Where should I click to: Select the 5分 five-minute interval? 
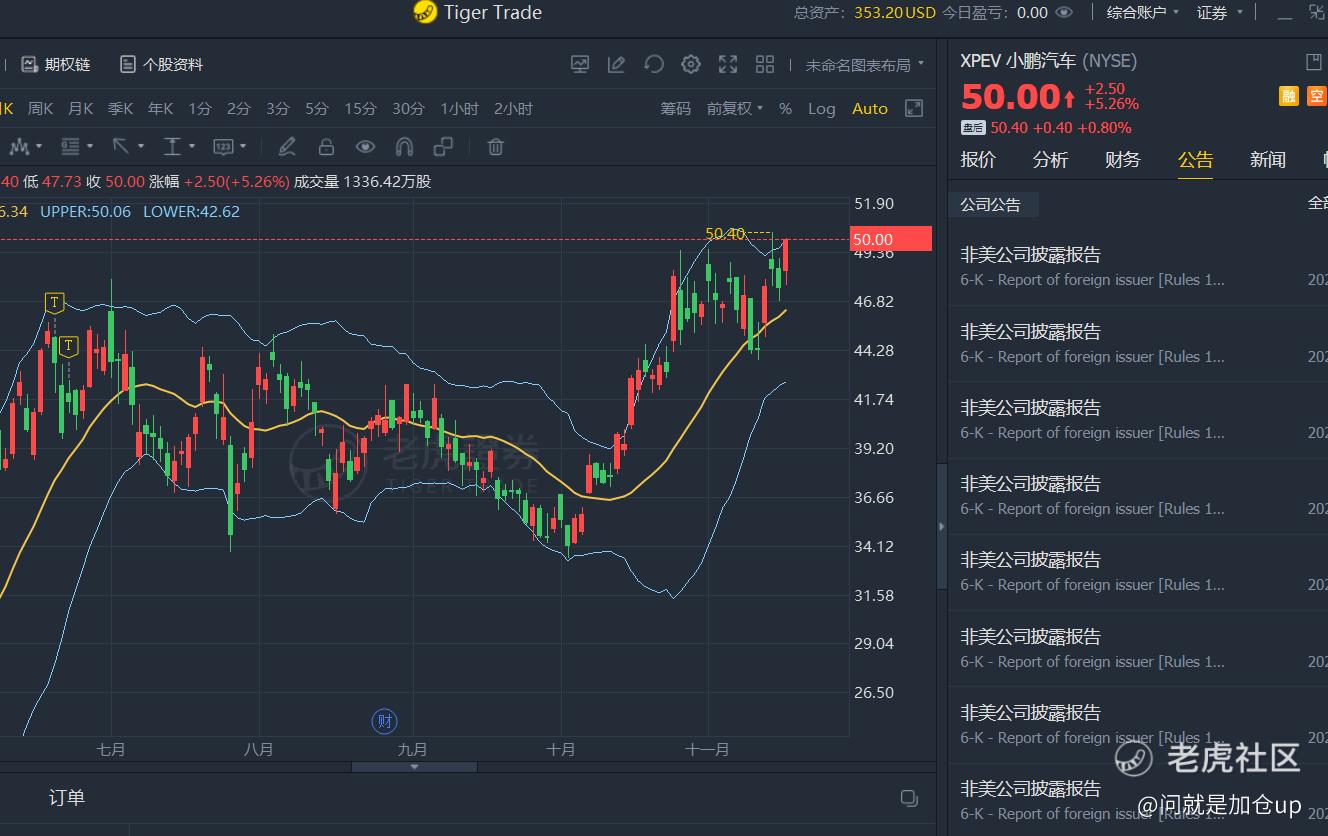317,109
